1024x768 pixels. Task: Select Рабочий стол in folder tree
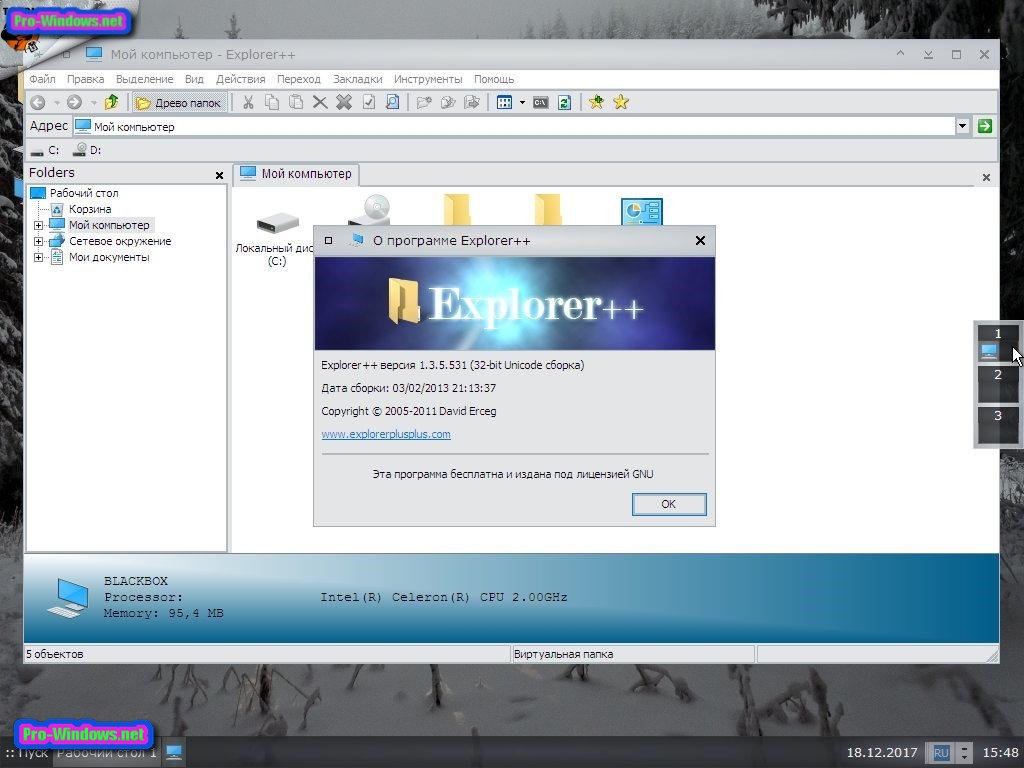[x=84, y=193]
